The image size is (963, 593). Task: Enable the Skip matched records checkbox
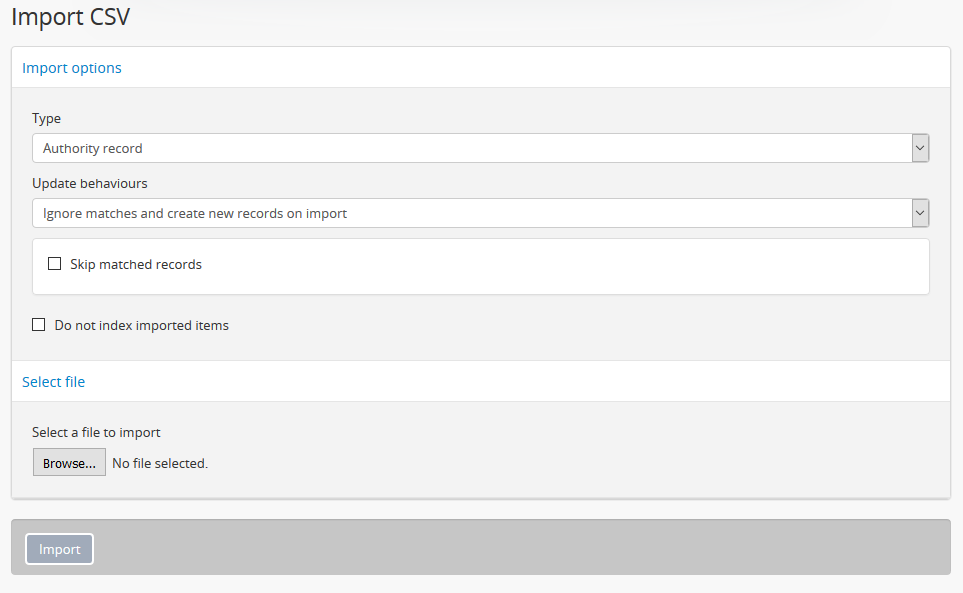55,264
